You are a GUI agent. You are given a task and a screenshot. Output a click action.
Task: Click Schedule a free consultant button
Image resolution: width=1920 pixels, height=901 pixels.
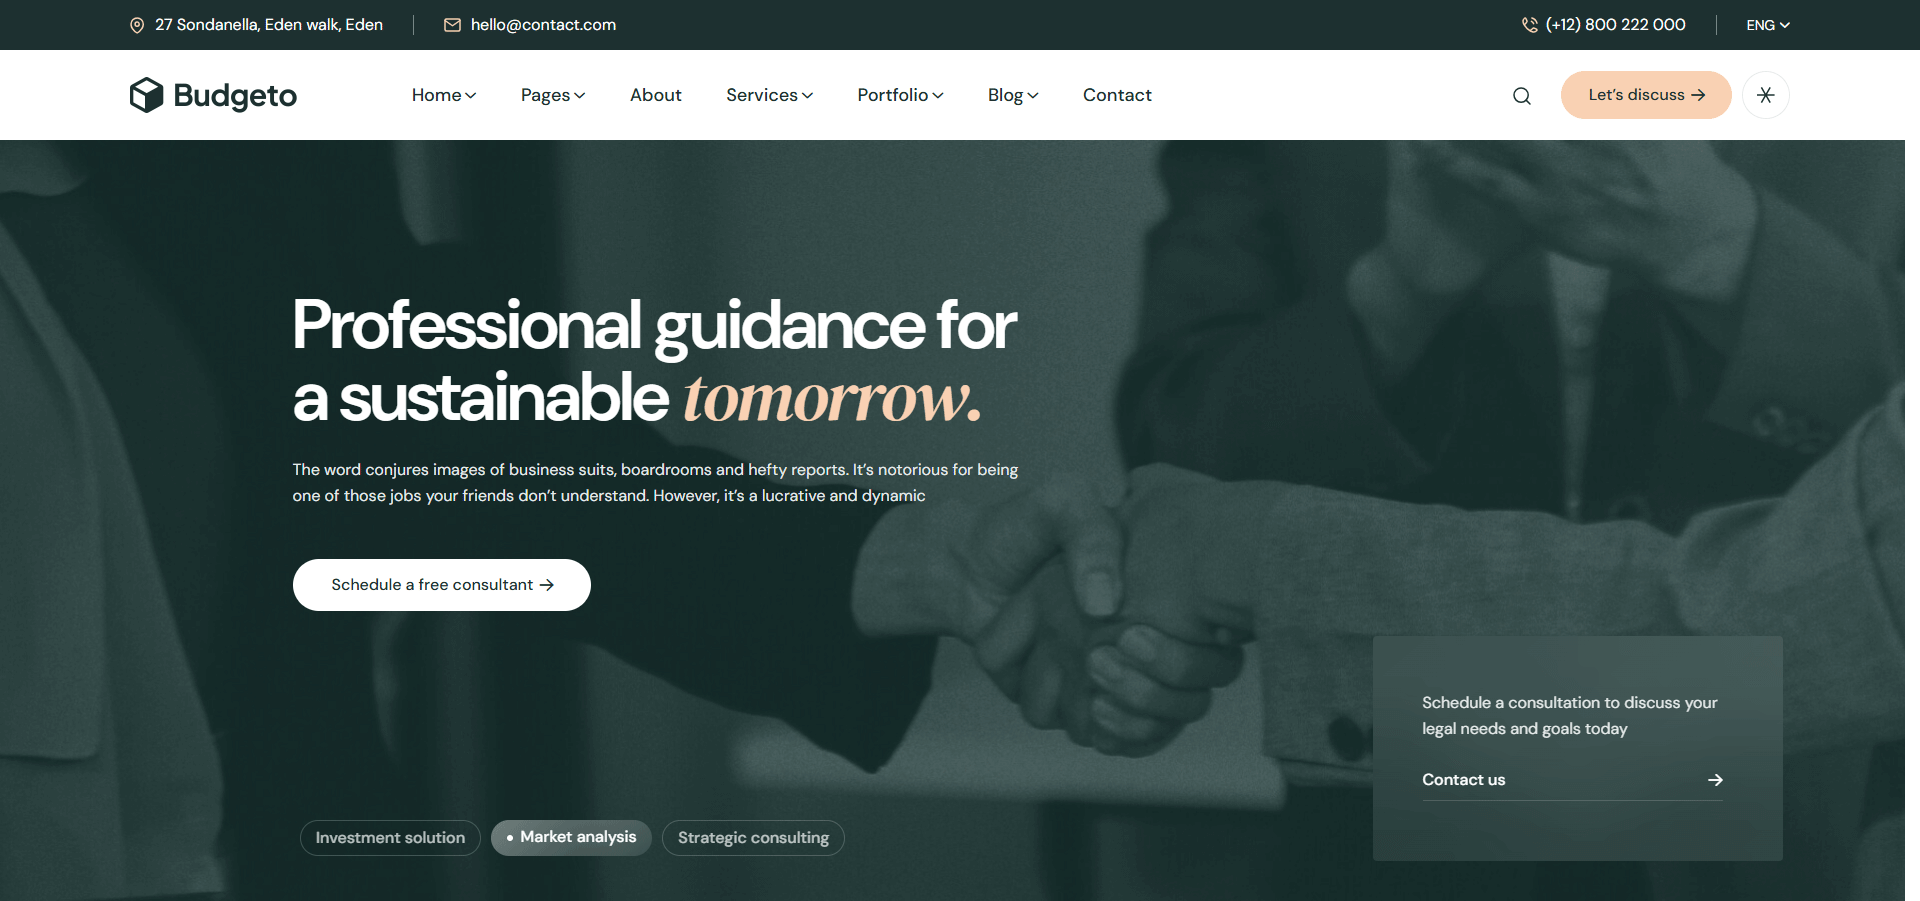tap(442, 585)
